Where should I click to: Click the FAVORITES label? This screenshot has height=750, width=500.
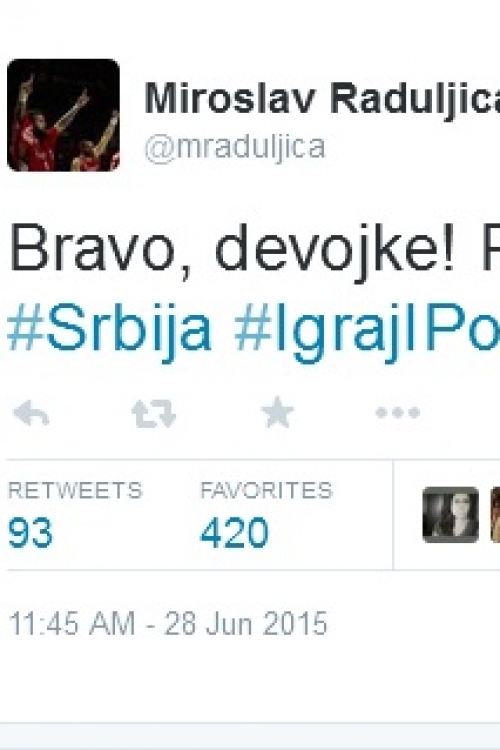[266, 490]
